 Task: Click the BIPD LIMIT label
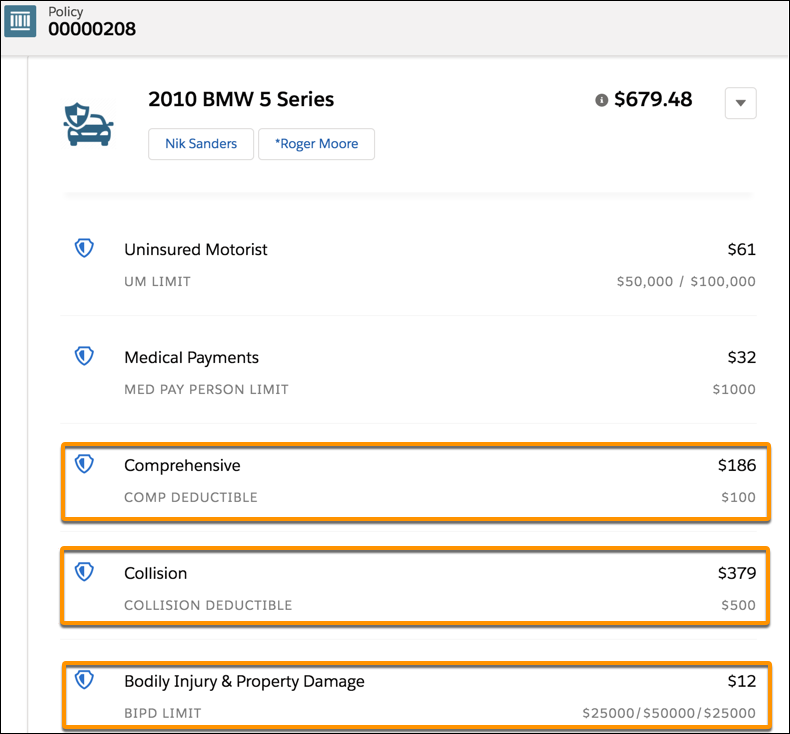click(x=163, y=713)
